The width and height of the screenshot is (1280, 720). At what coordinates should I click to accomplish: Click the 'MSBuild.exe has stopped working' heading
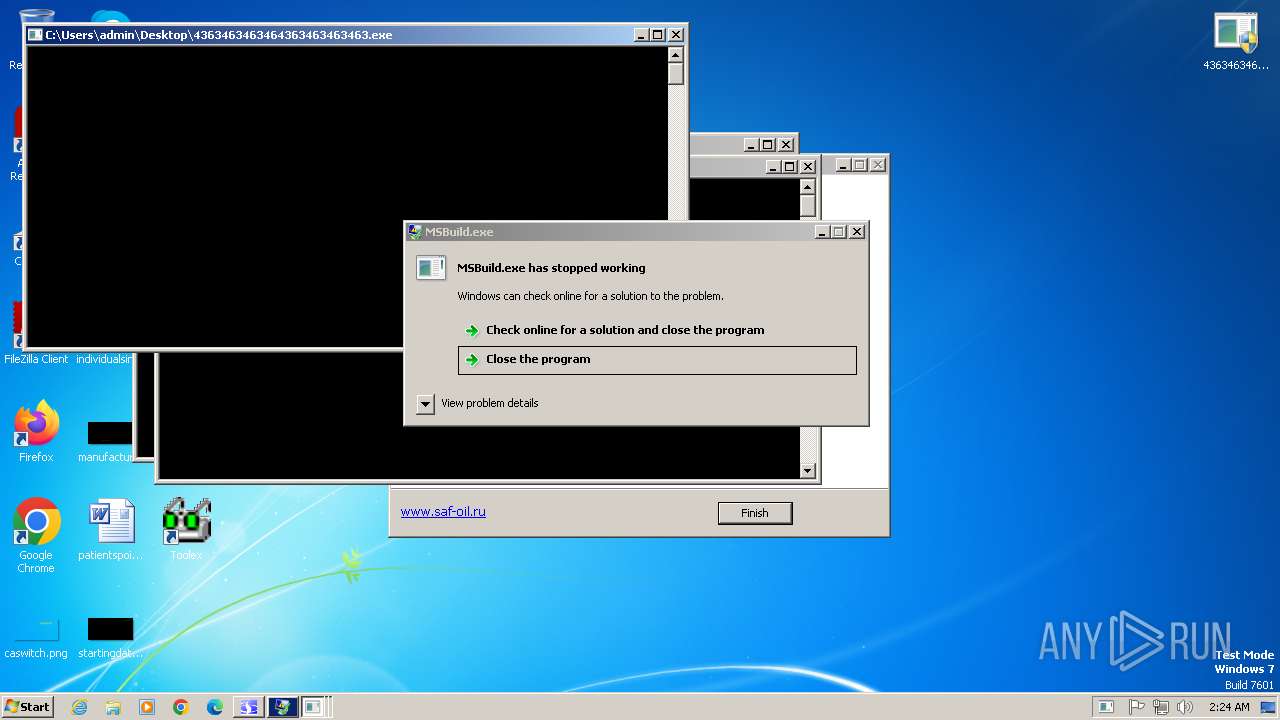pos(551,268)
